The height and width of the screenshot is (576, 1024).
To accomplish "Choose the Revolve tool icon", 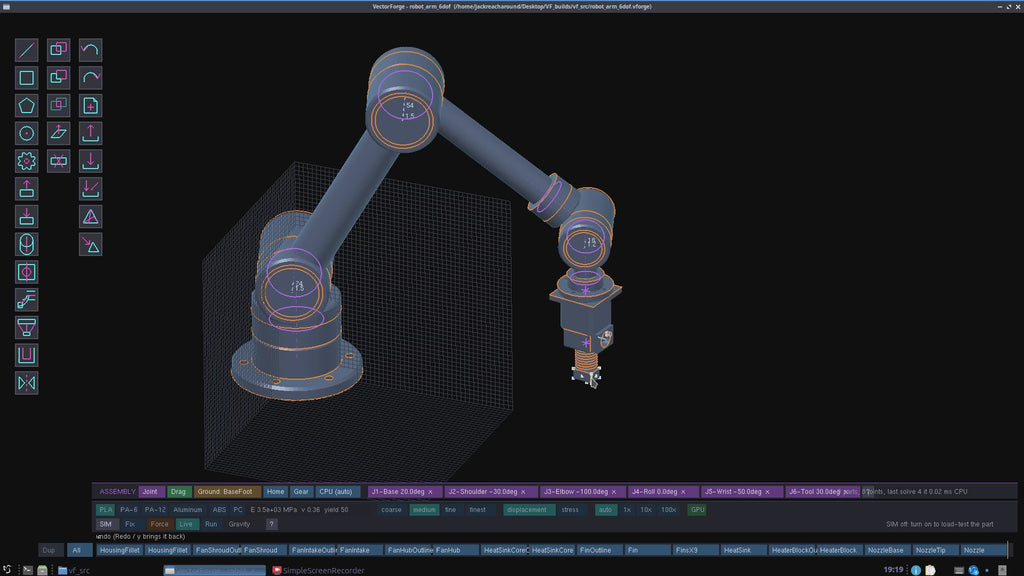I will click(26, 244).
